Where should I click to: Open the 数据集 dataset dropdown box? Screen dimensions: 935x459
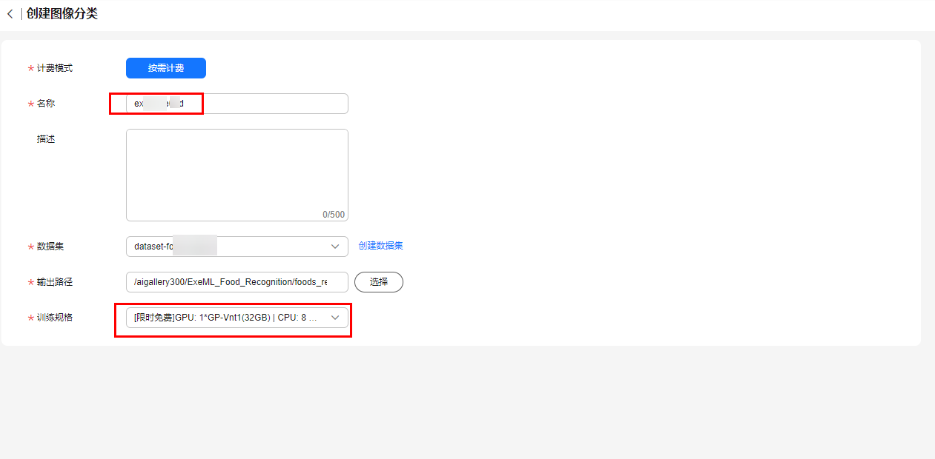click(x=230, y=246)
